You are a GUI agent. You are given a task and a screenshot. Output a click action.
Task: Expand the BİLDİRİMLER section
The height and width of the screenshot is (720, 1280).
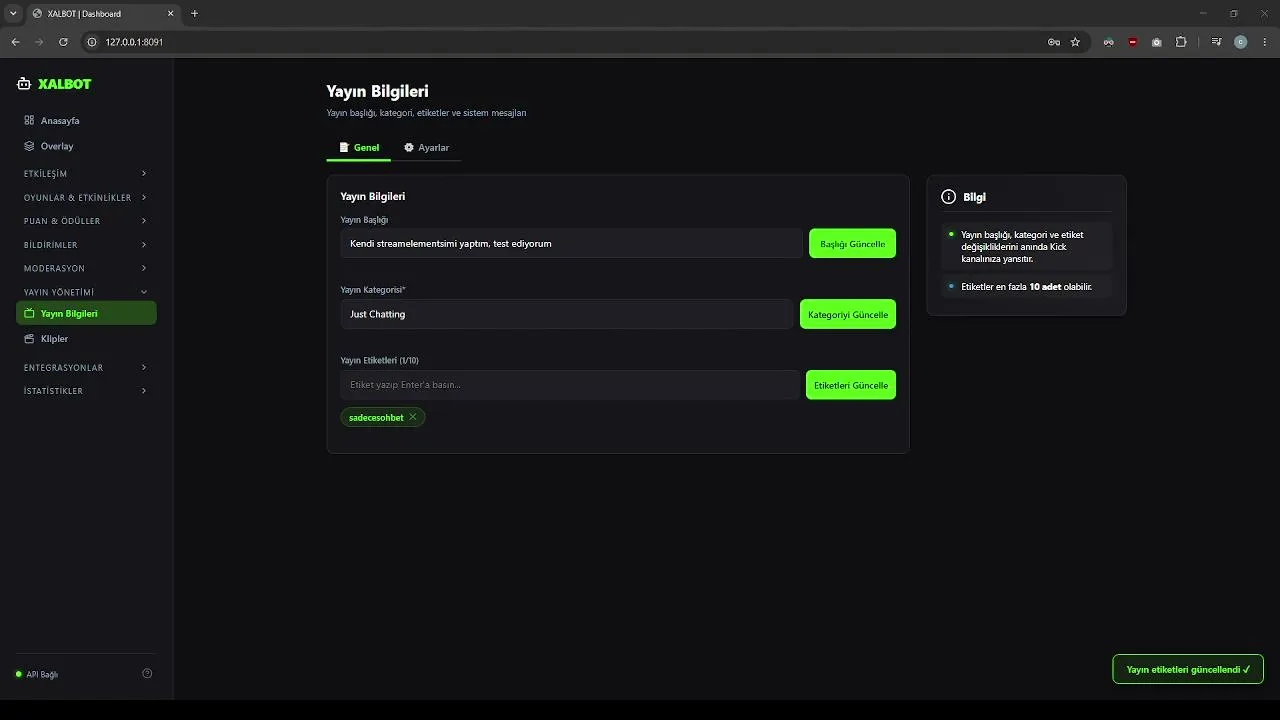tap(86, 245)
